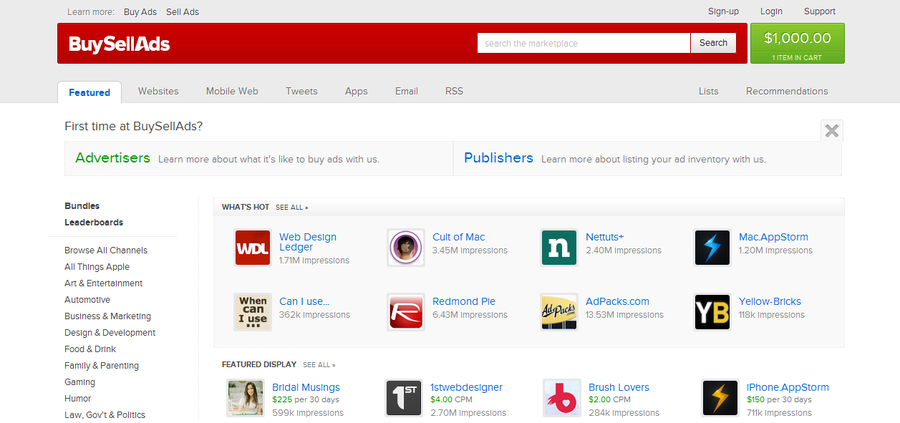Click the search the marketplace field
Screen dimensions: 900x423
coord(583,43)
